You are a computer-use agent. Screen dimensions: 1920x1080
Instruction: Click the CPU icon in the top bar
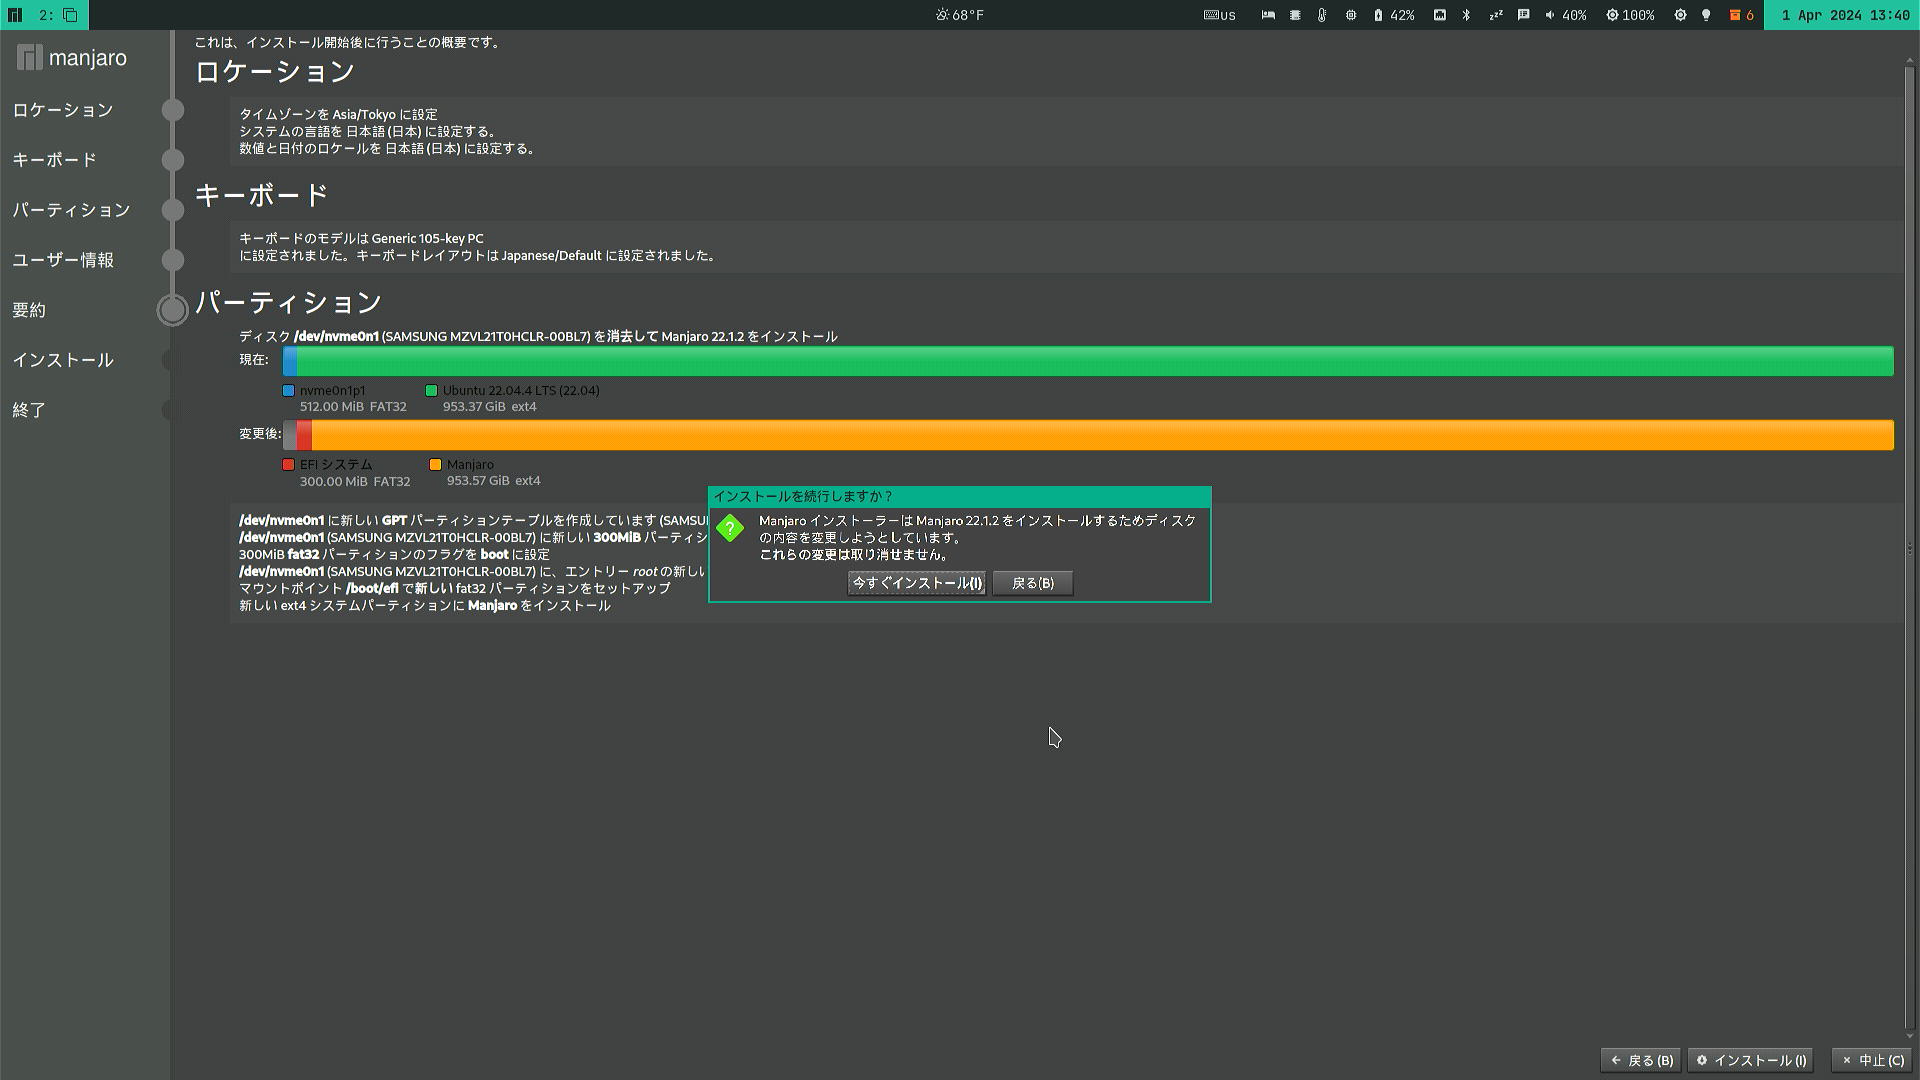point(1351,15)
